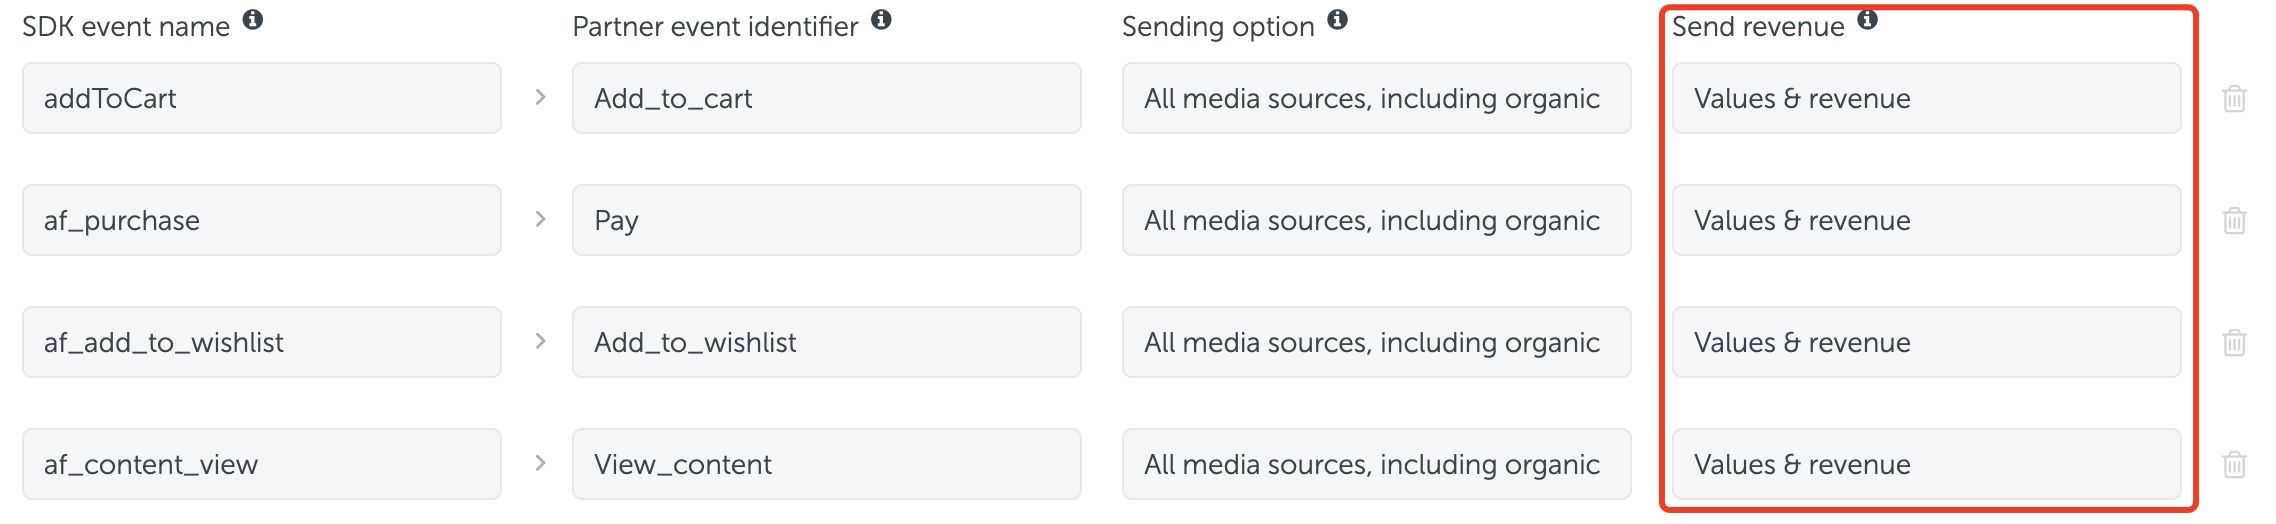Click the View_content partner identifier field
Screen dimensions: 2276x524
click(x=826, y=464)
